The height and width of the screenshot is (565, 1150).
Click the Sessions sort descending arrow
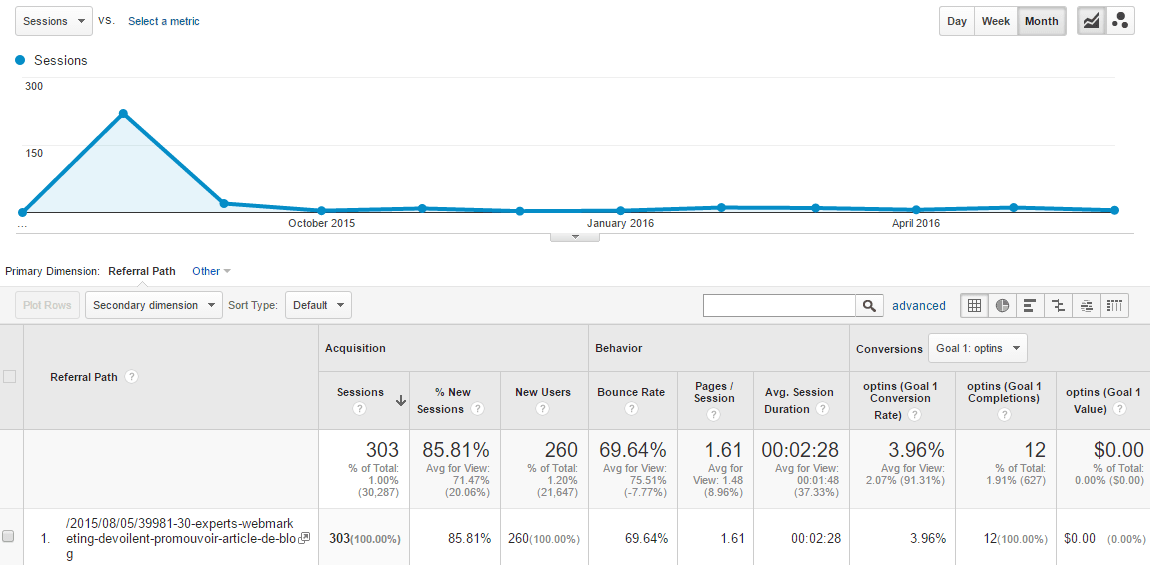pos(400,401)
